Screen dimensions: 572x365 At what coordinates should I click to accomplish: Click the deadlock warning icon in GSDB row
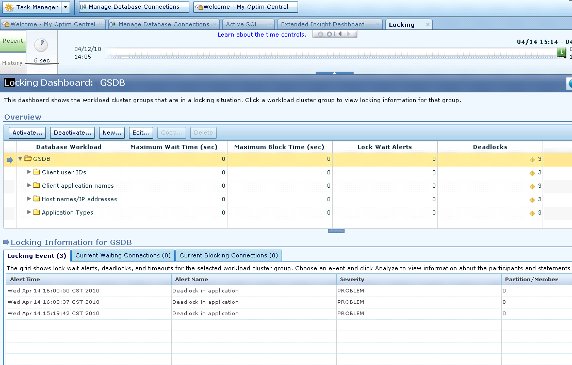click(532, 159)
